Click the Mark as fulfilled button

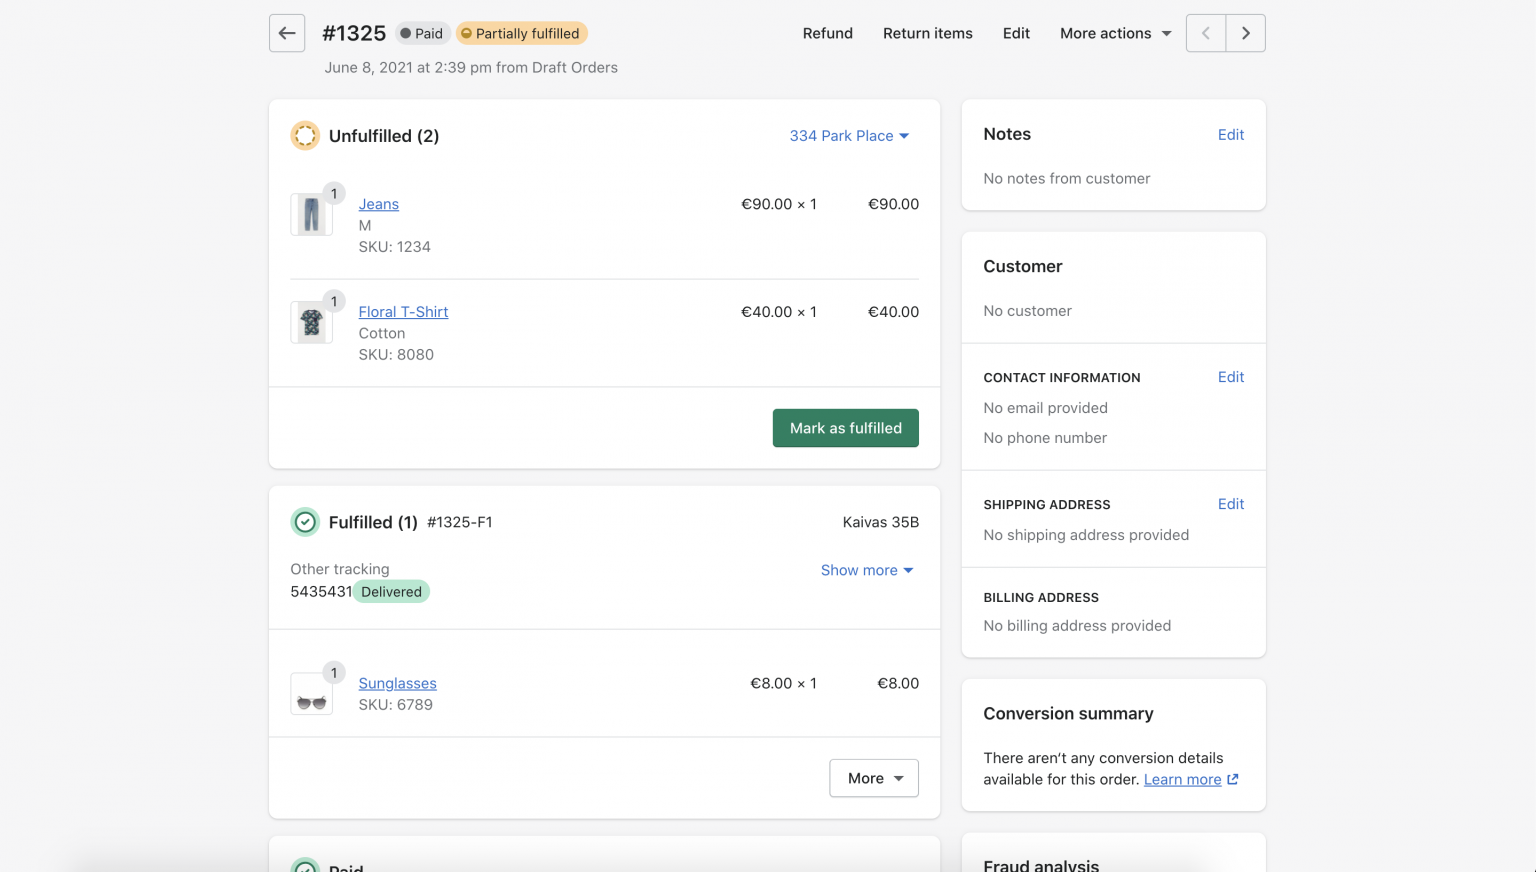[845, 428]
